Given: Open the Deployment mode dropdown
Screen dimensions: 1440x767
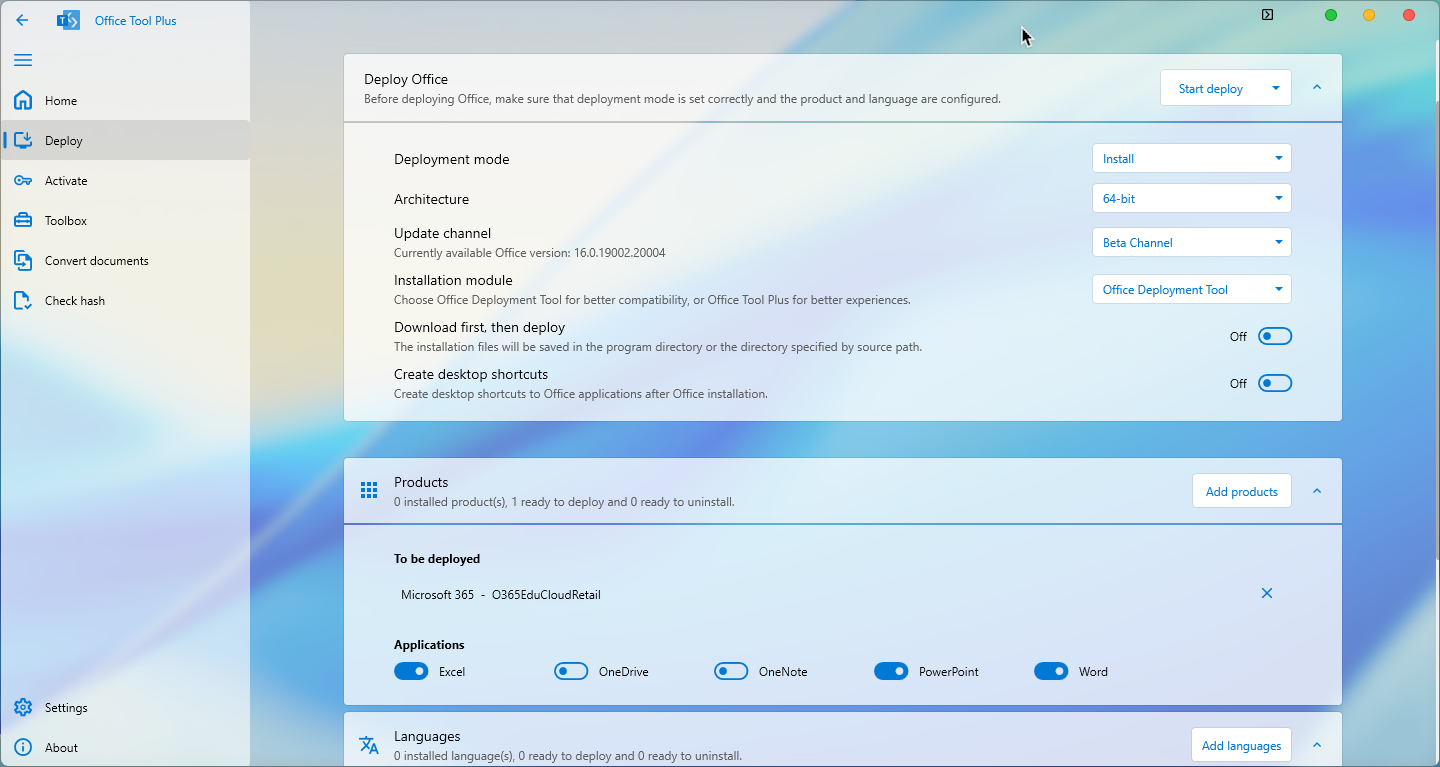Looking at the screenshot, I should (1191, 158).
